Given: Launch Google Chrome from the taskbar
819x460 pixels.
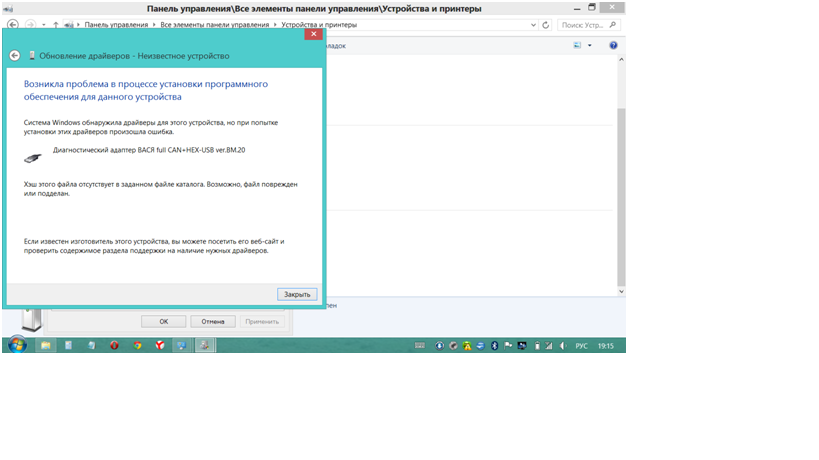Looking at the screenshot, I should pos(137,345).
